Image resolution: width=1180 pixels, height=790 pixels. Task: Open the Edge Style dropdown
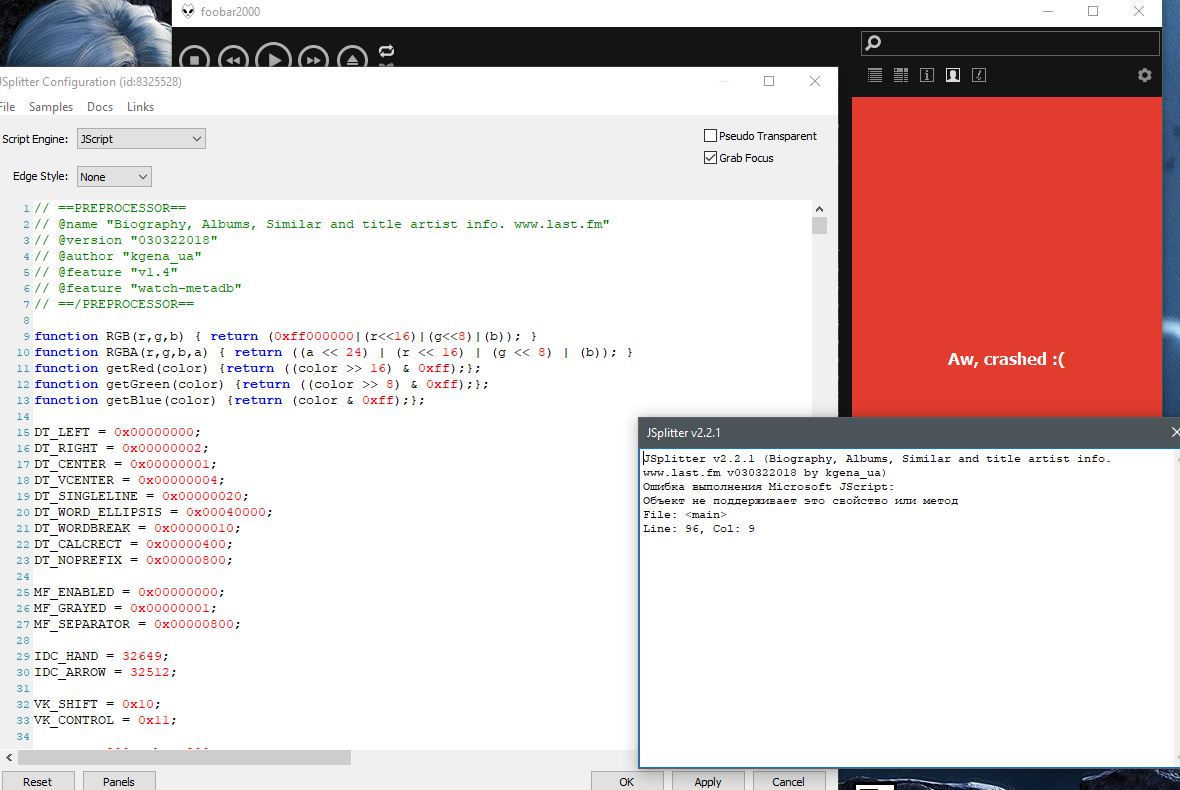(114, 177)
